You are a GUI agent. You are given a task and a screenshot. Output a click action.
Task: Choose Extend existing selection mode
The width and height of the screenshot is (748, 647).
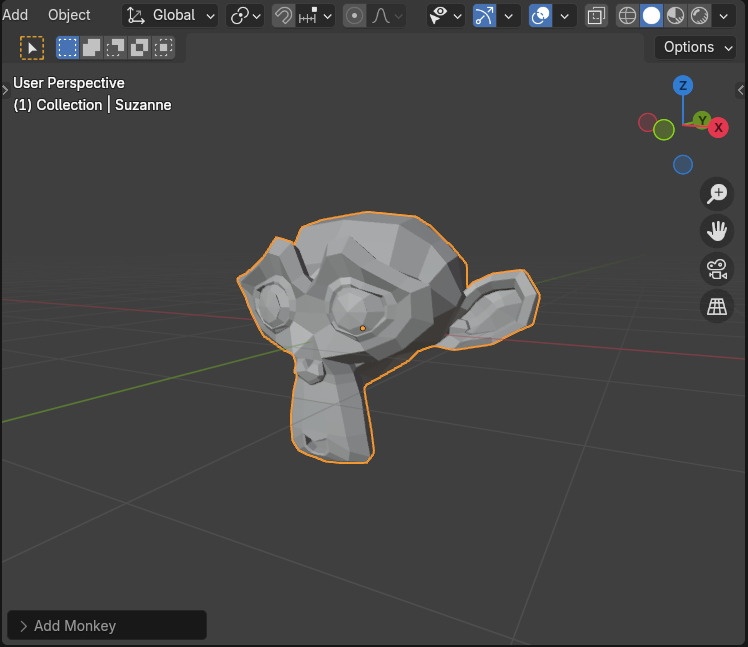pyautogui.click(x=91, y=47)
